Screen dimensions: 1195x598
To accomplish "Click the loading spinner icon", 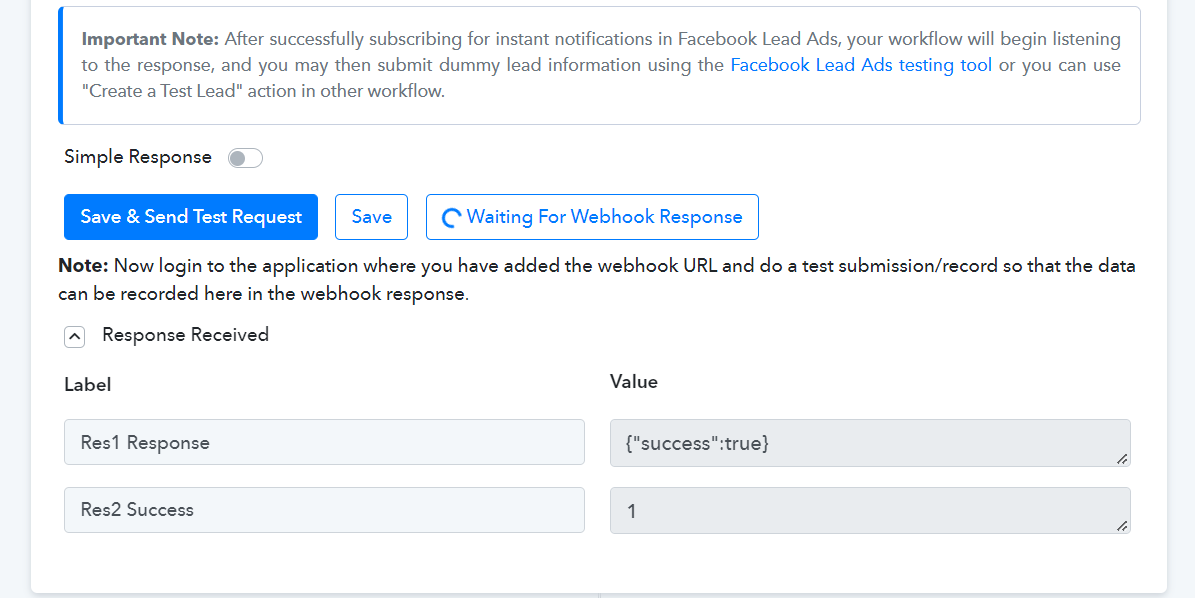I will click(x=451, y=218).
